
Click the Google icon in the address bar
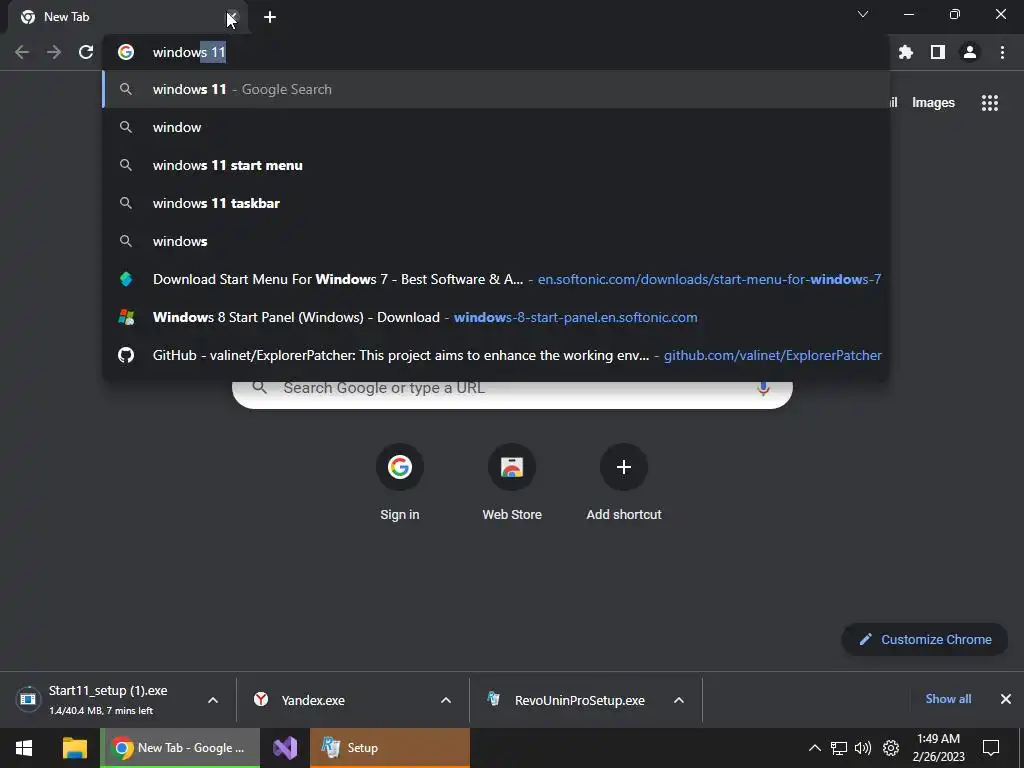pyautogui.click(x=126, y=52)
